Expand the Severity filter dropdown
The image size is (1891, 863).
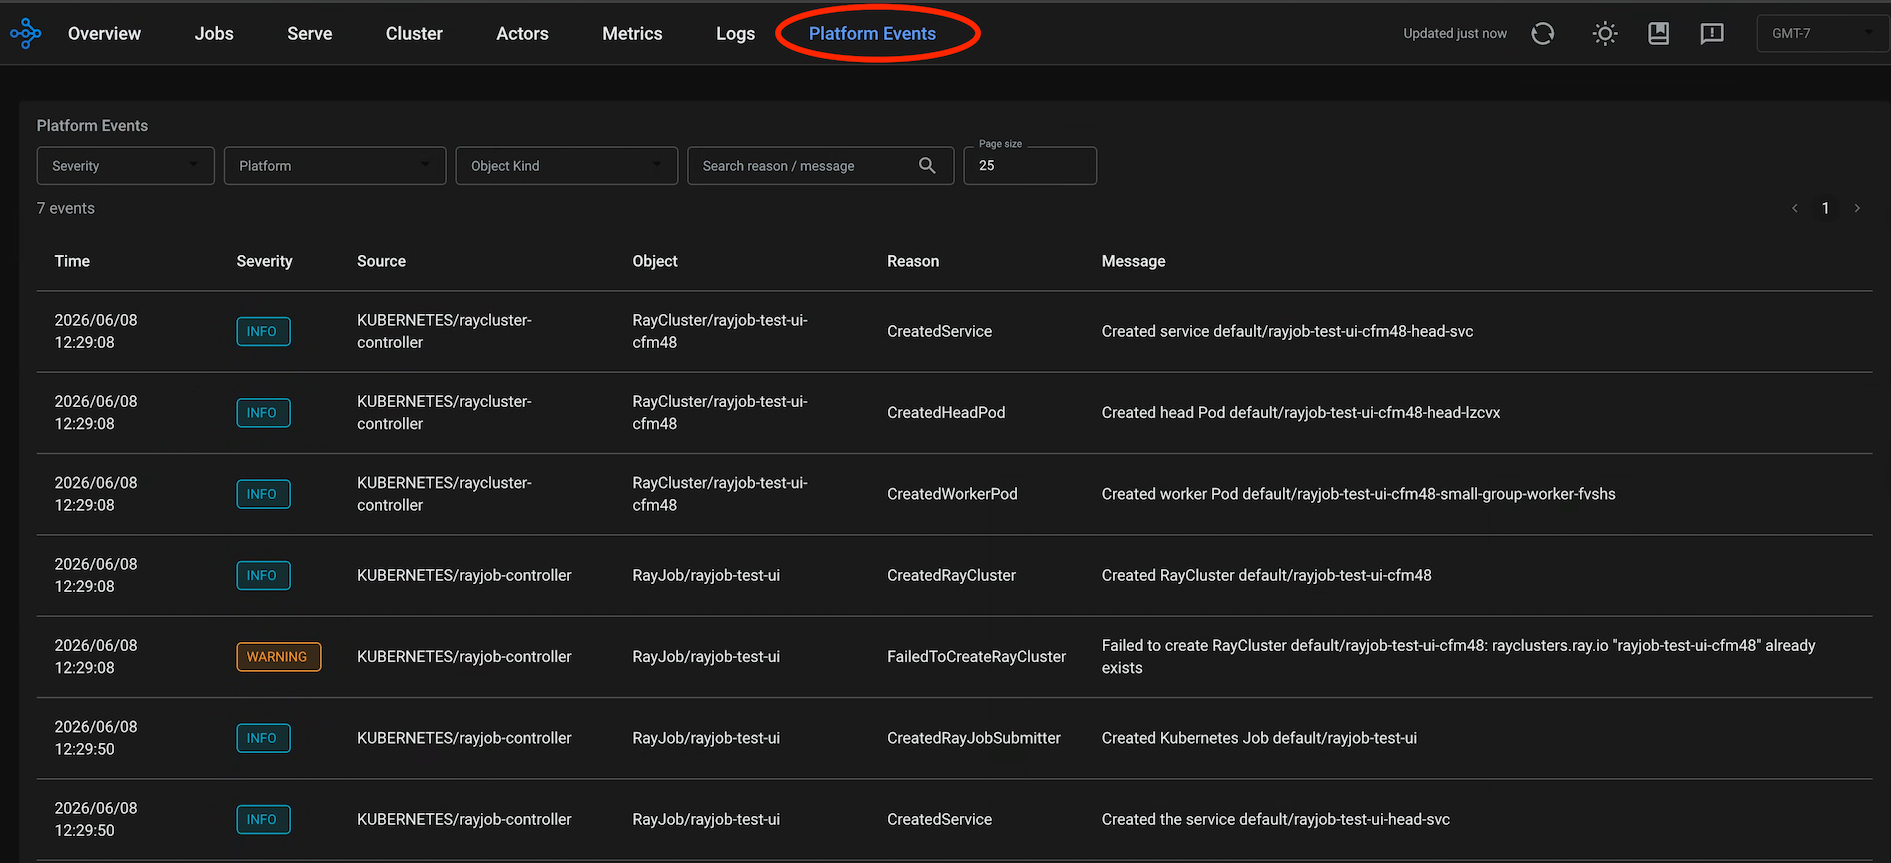click(126, 166)
